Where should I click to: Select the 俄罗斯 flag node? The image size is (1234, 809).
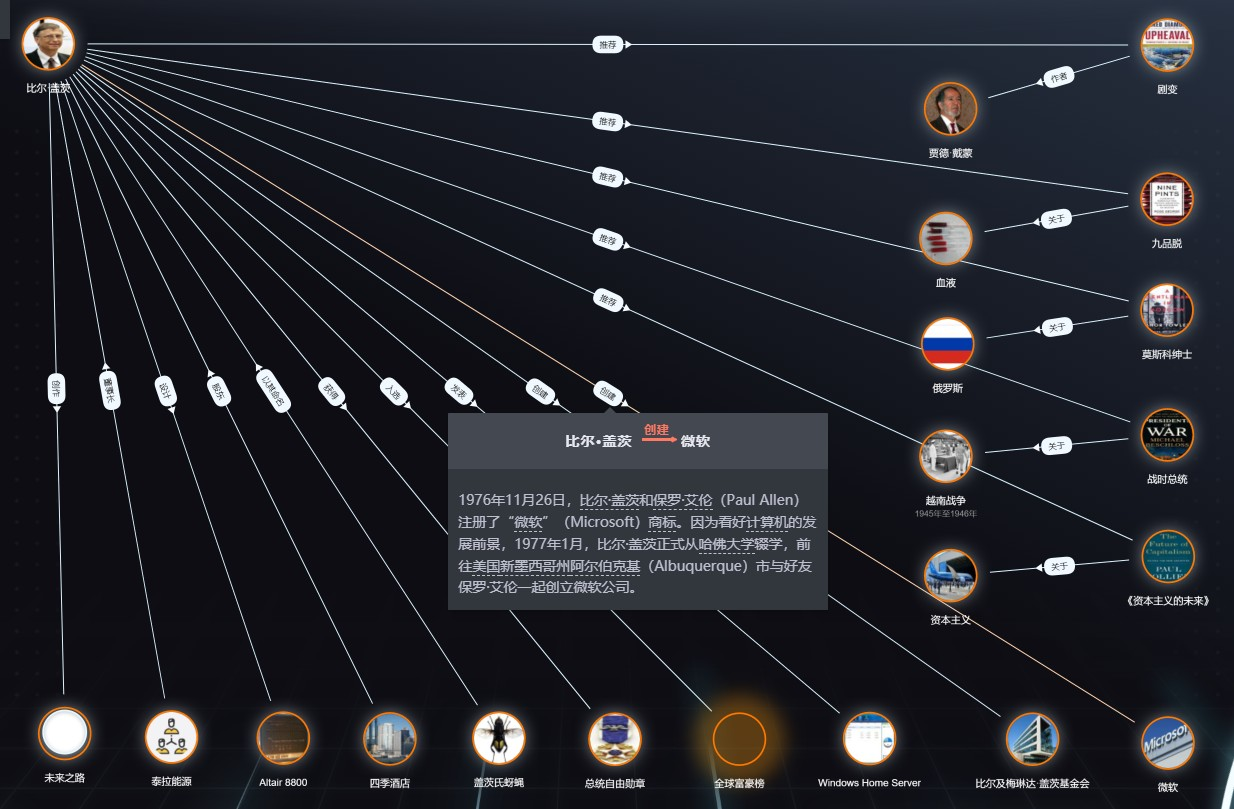coord(947,344)
